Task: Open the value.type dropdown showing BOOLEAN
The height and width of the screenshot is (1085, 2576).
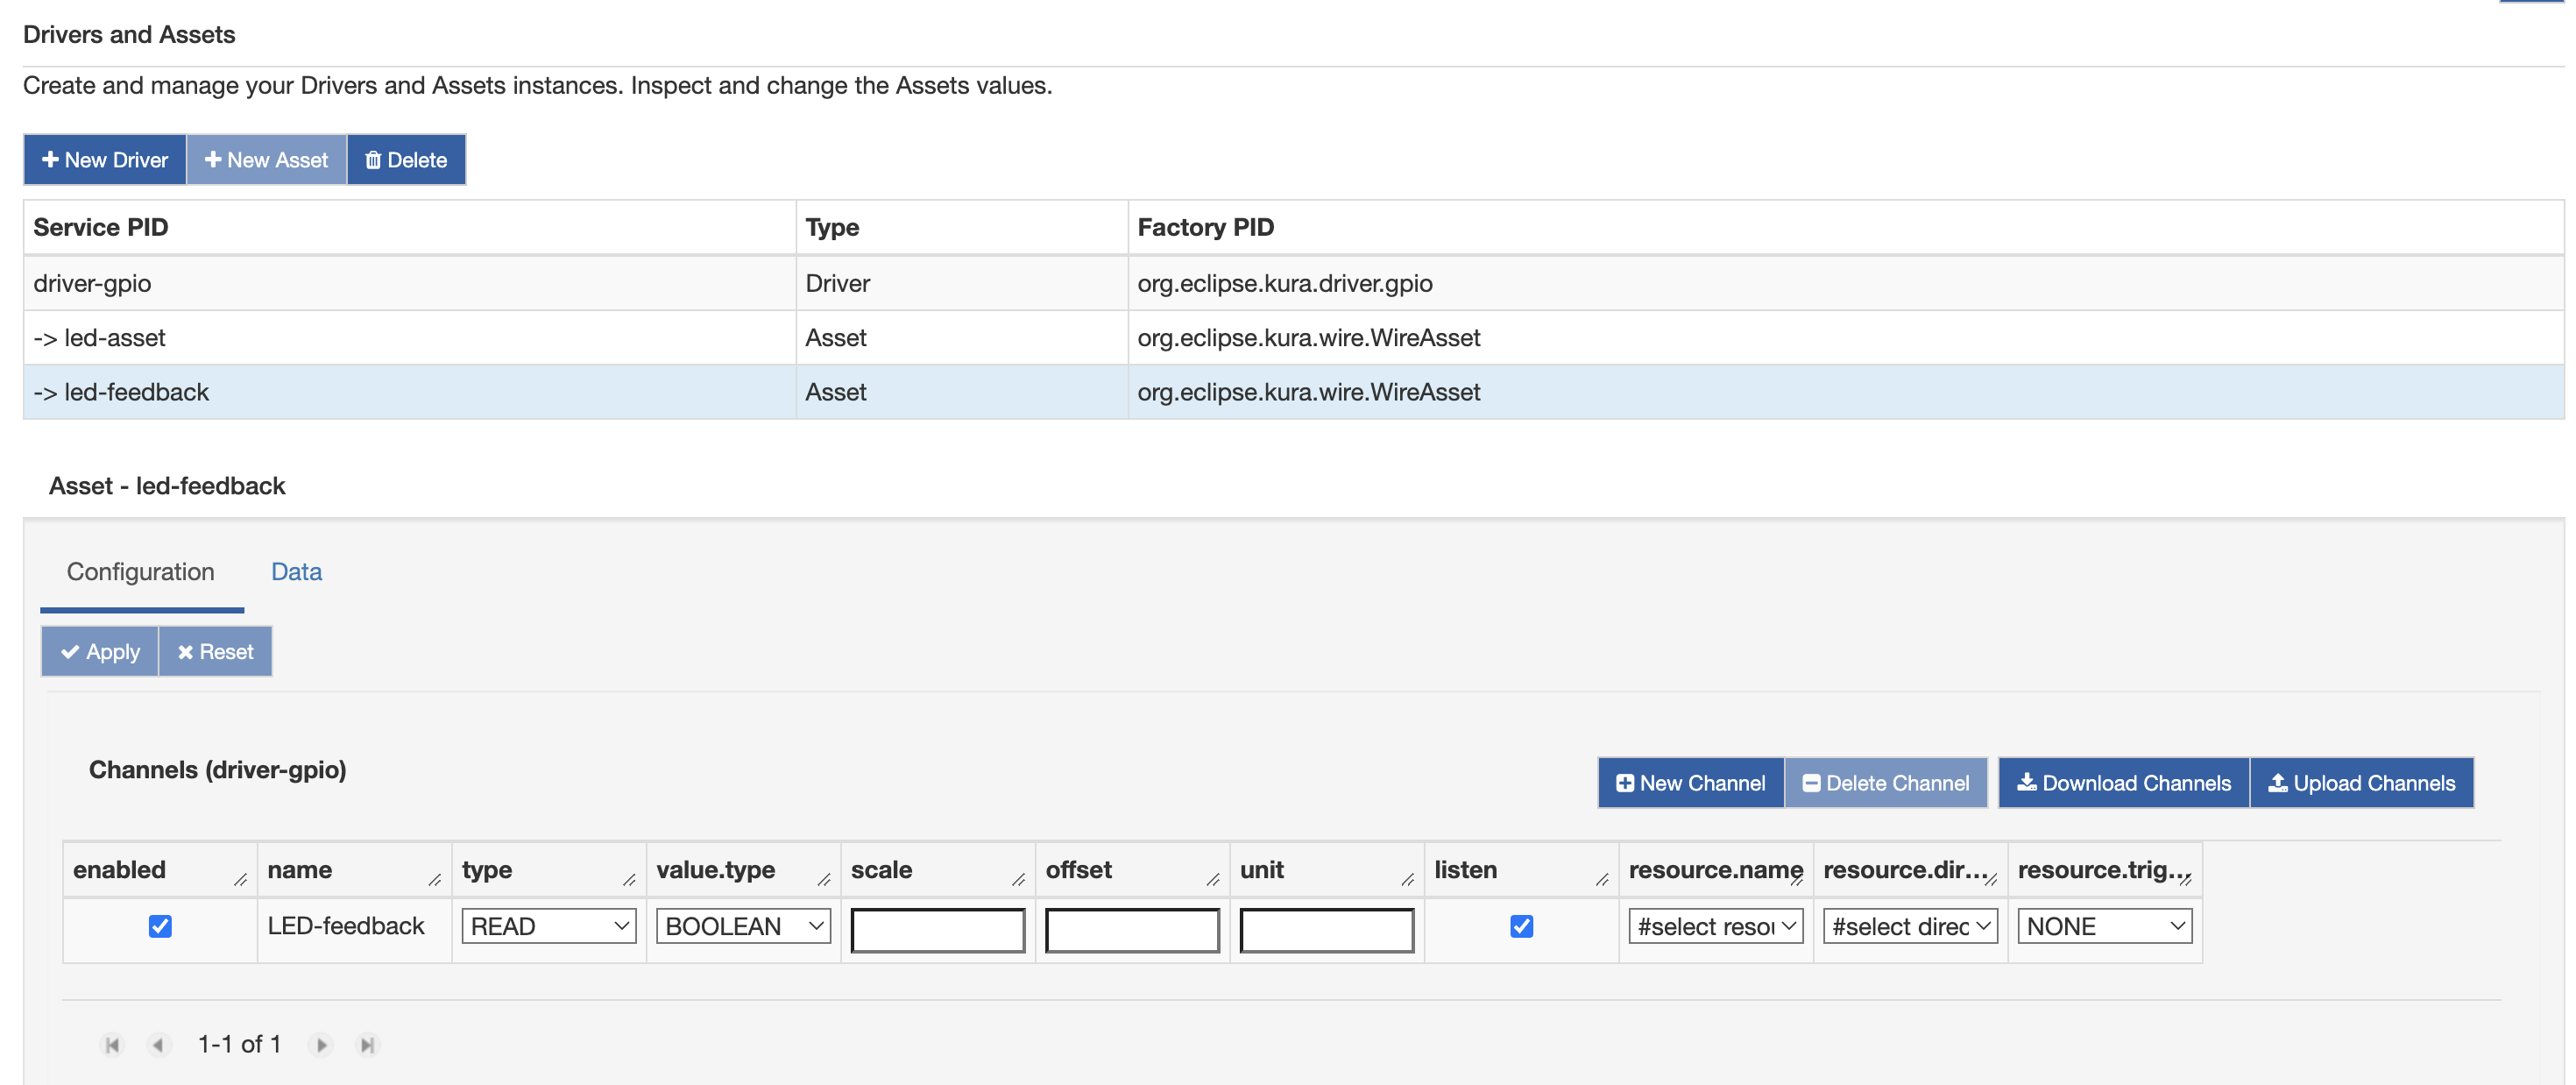Action: coord(744,927)
